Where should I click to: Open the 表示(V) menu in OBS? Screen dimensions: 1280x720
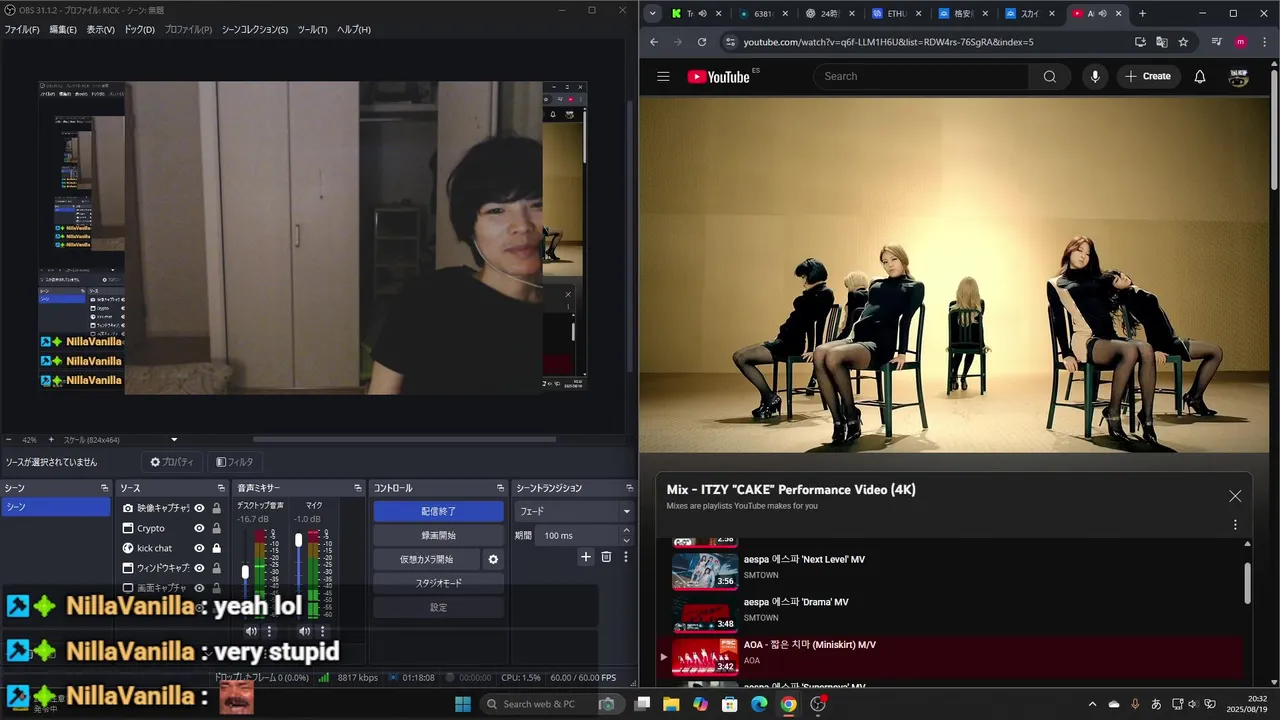pyautogui.click(x=101, y=29)
